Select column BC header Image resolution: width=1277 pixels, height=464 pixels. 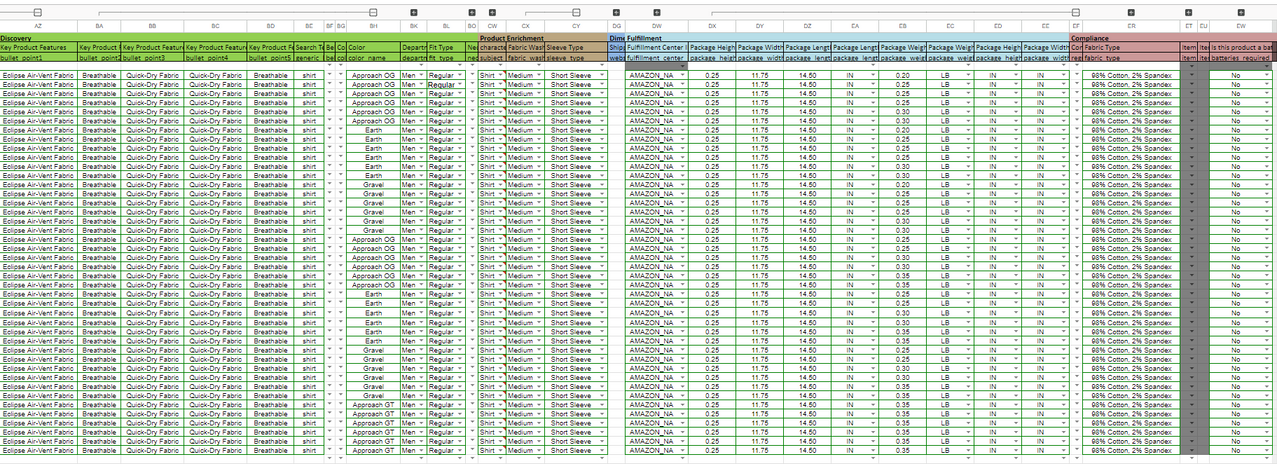(x=216, y=26)
